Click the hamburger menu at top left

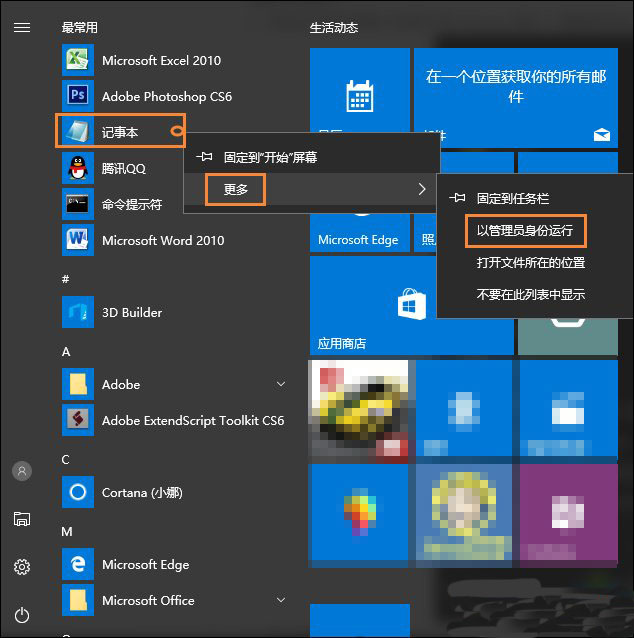(x=22, y=27)
